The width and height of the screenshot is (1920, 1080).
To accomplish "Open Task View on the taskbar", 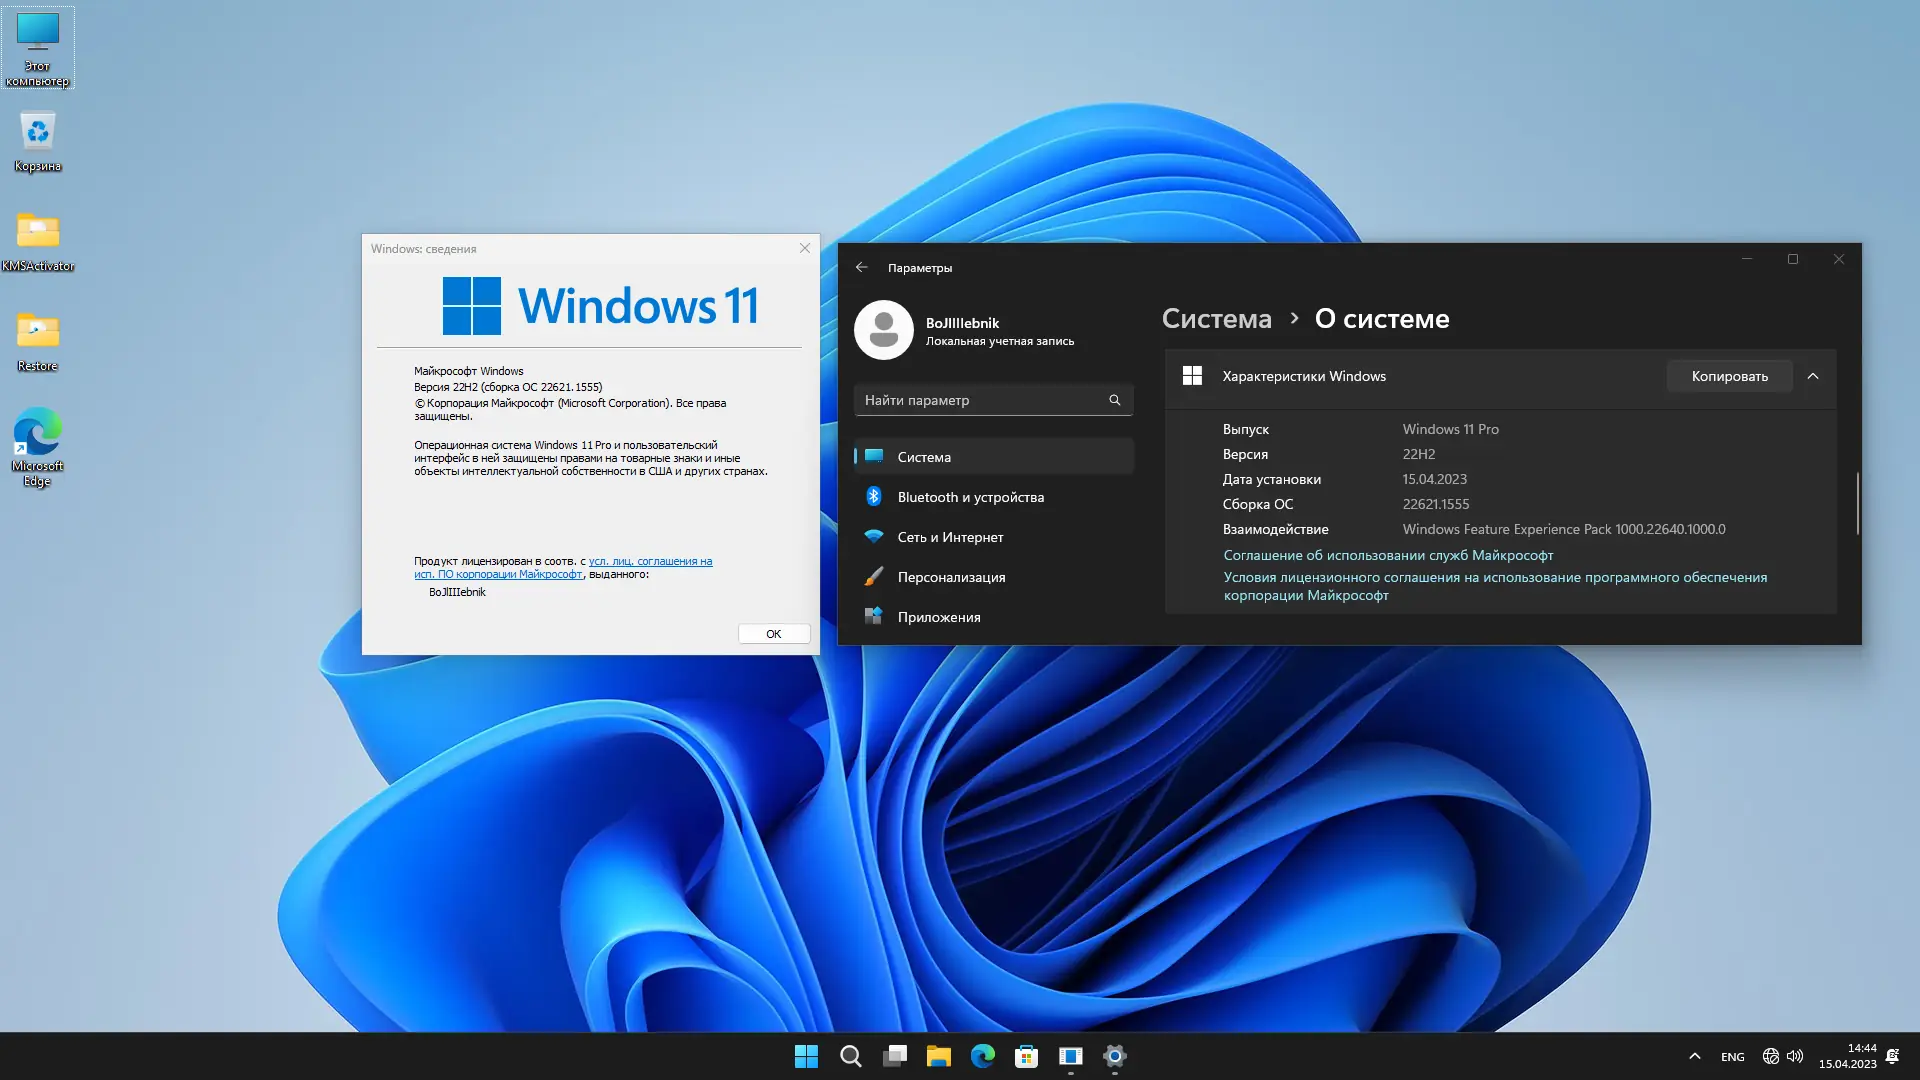I will coord(895,1056).
